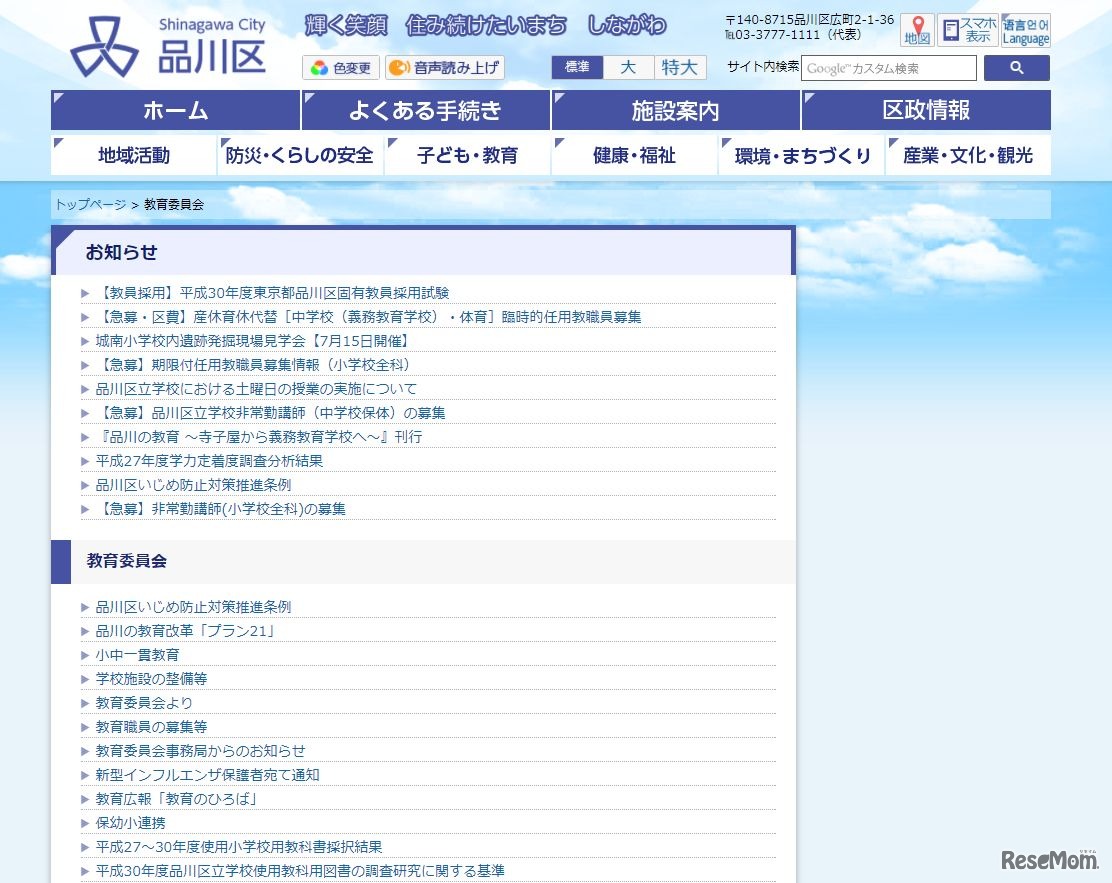Click the Google search magnifier icon
1112x883 pixels.
(x=1016, y=67)
